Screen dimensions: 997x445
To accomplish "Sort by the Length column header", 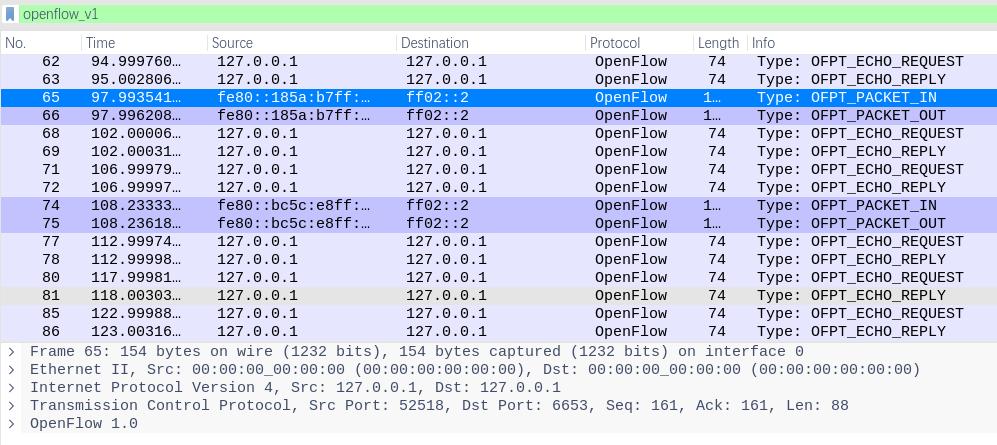I will [x=720, y=43].
